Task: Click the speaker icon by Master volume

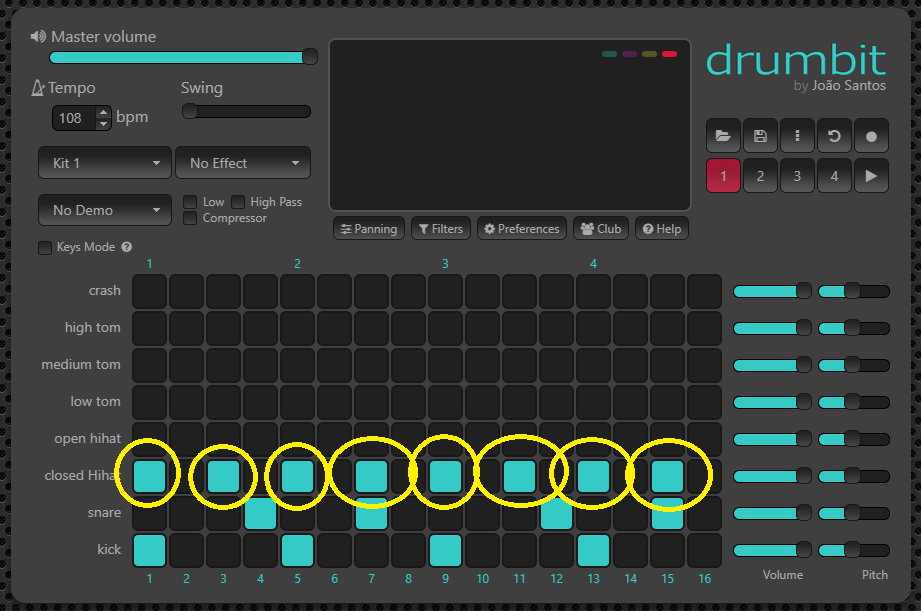Action: tap(38, 37)
